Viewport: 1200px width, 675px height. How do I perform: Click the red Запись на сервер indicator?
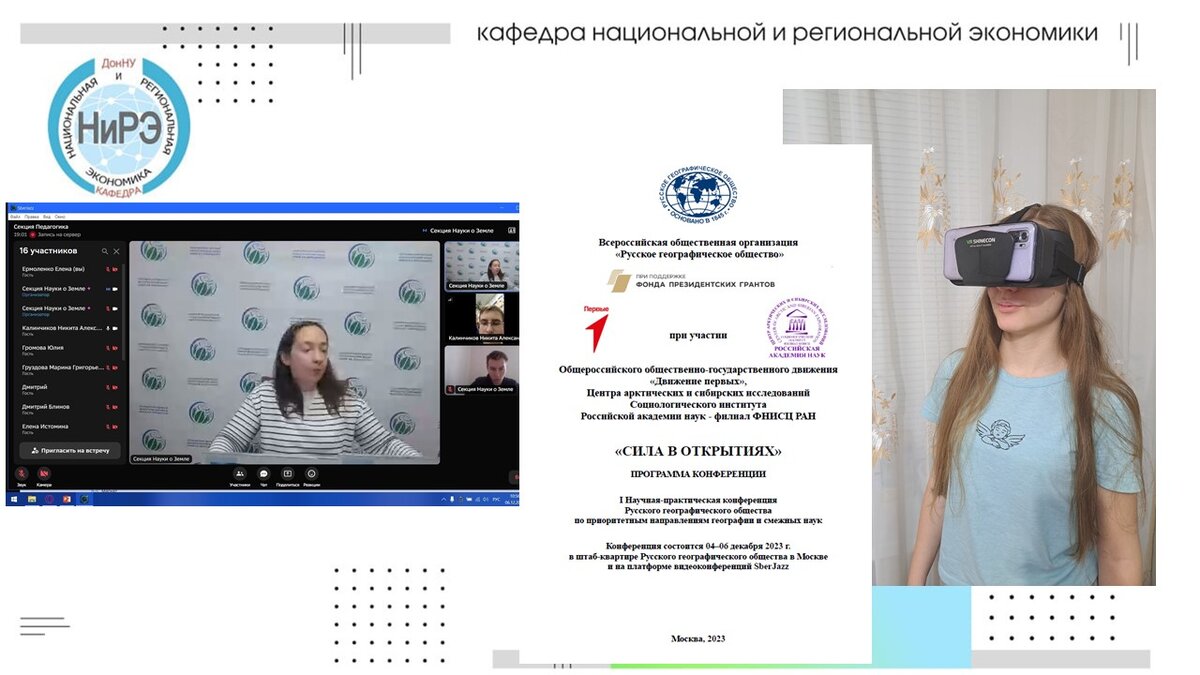click(33, 235)
